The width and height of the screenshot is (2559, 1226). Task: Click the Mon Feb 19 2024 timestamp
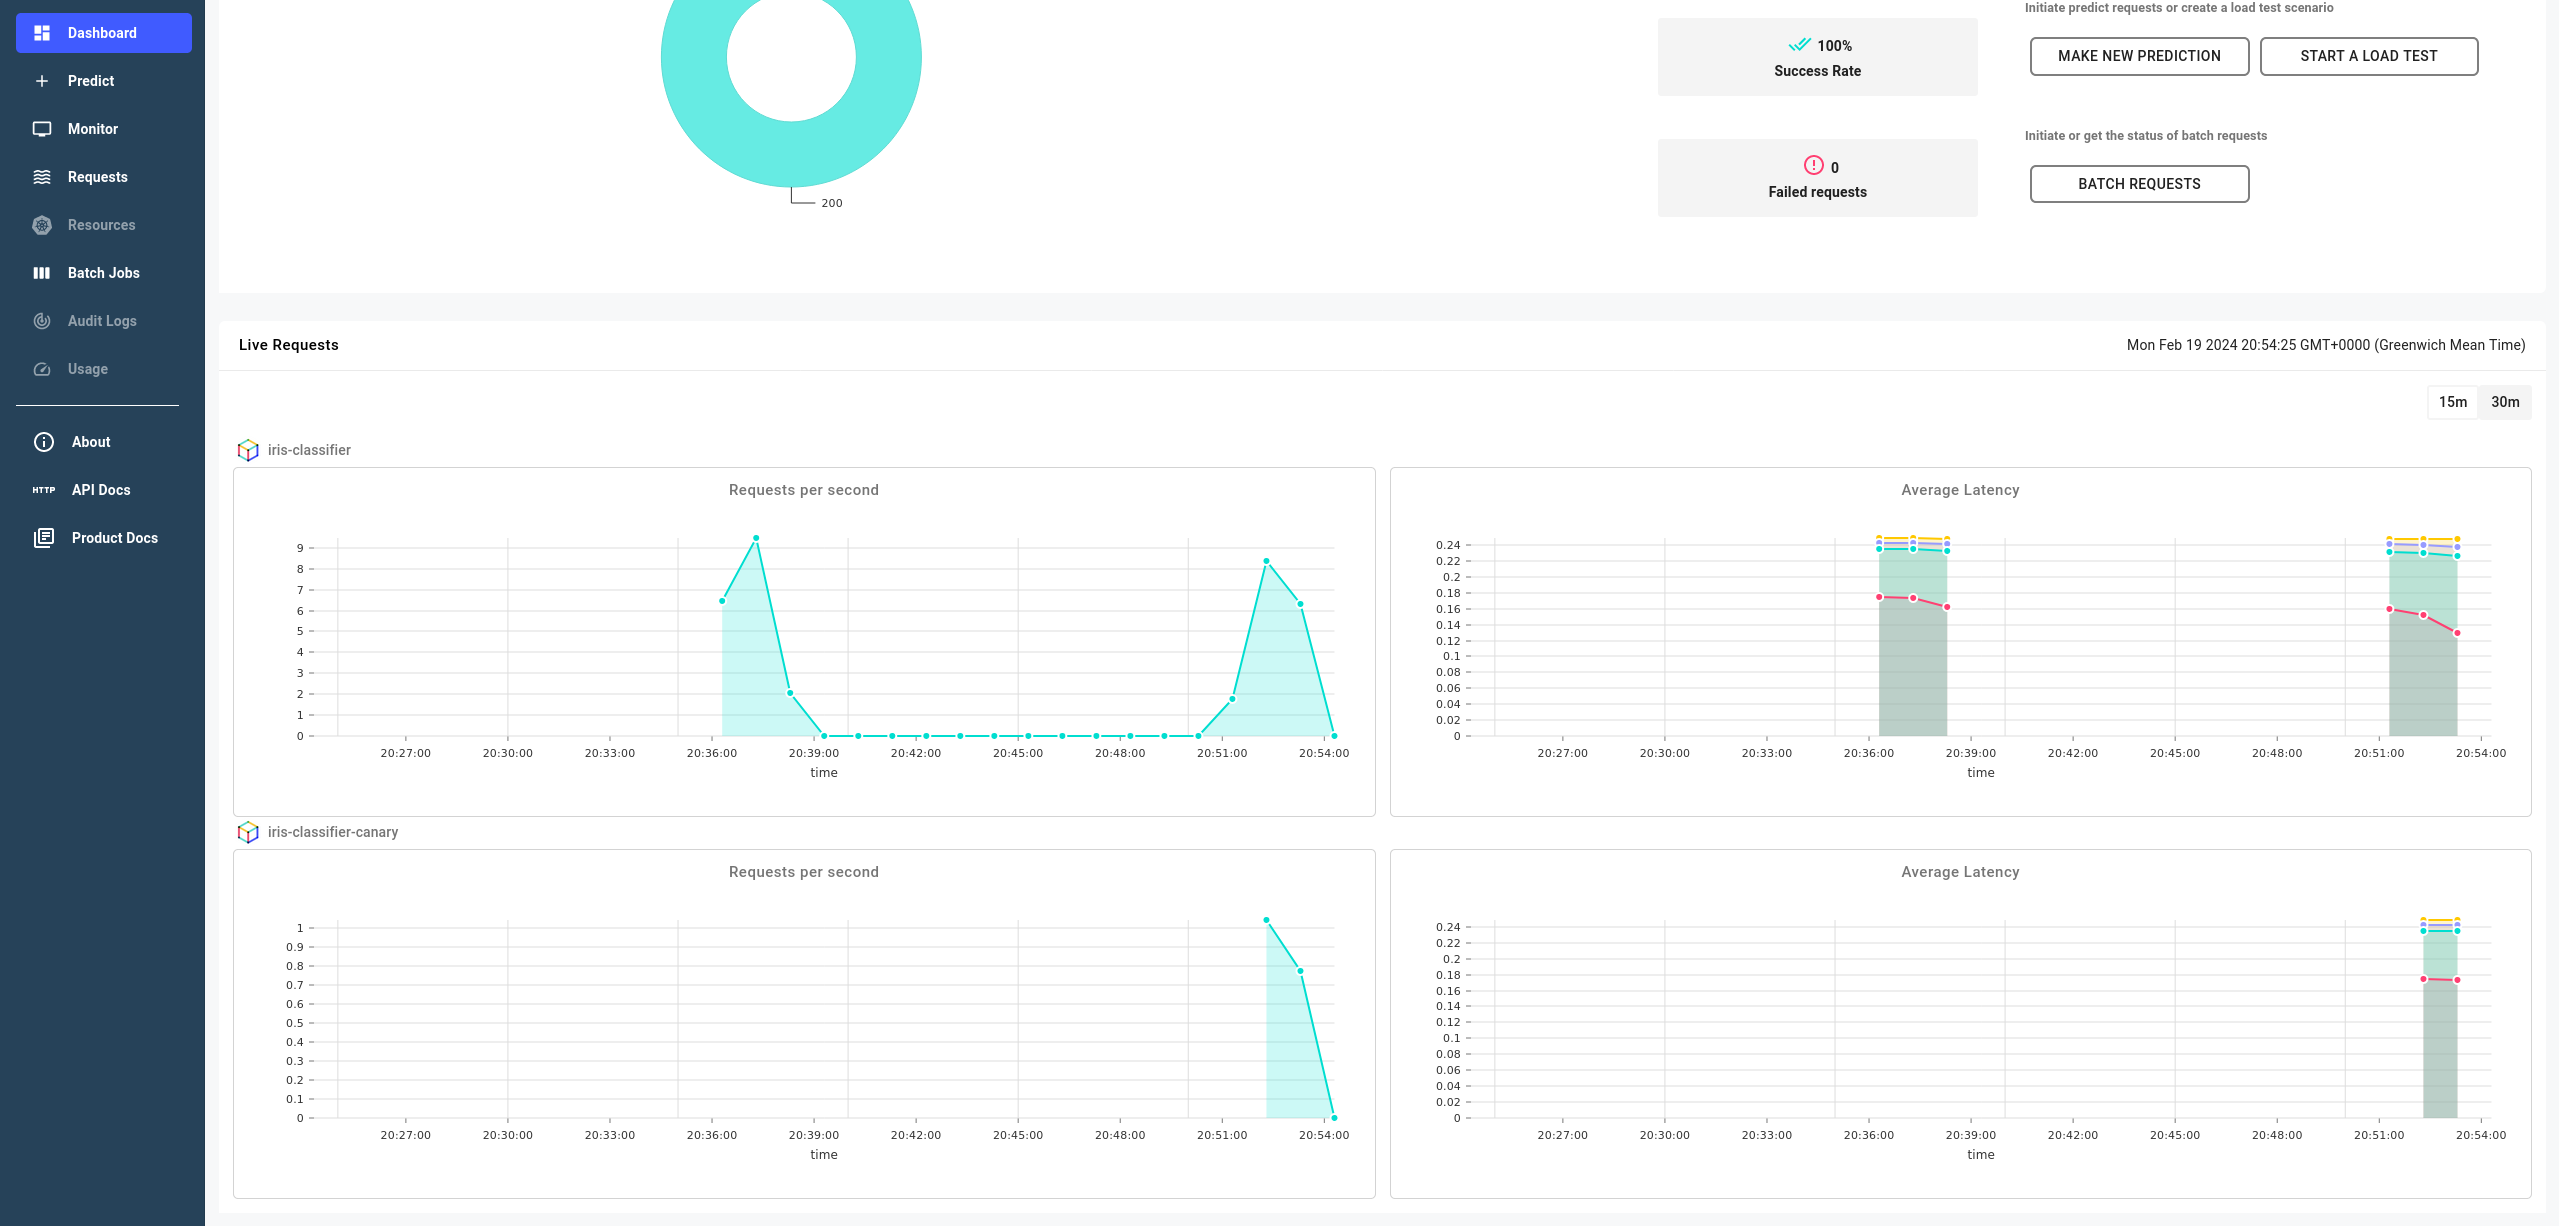click(2325, 345)
